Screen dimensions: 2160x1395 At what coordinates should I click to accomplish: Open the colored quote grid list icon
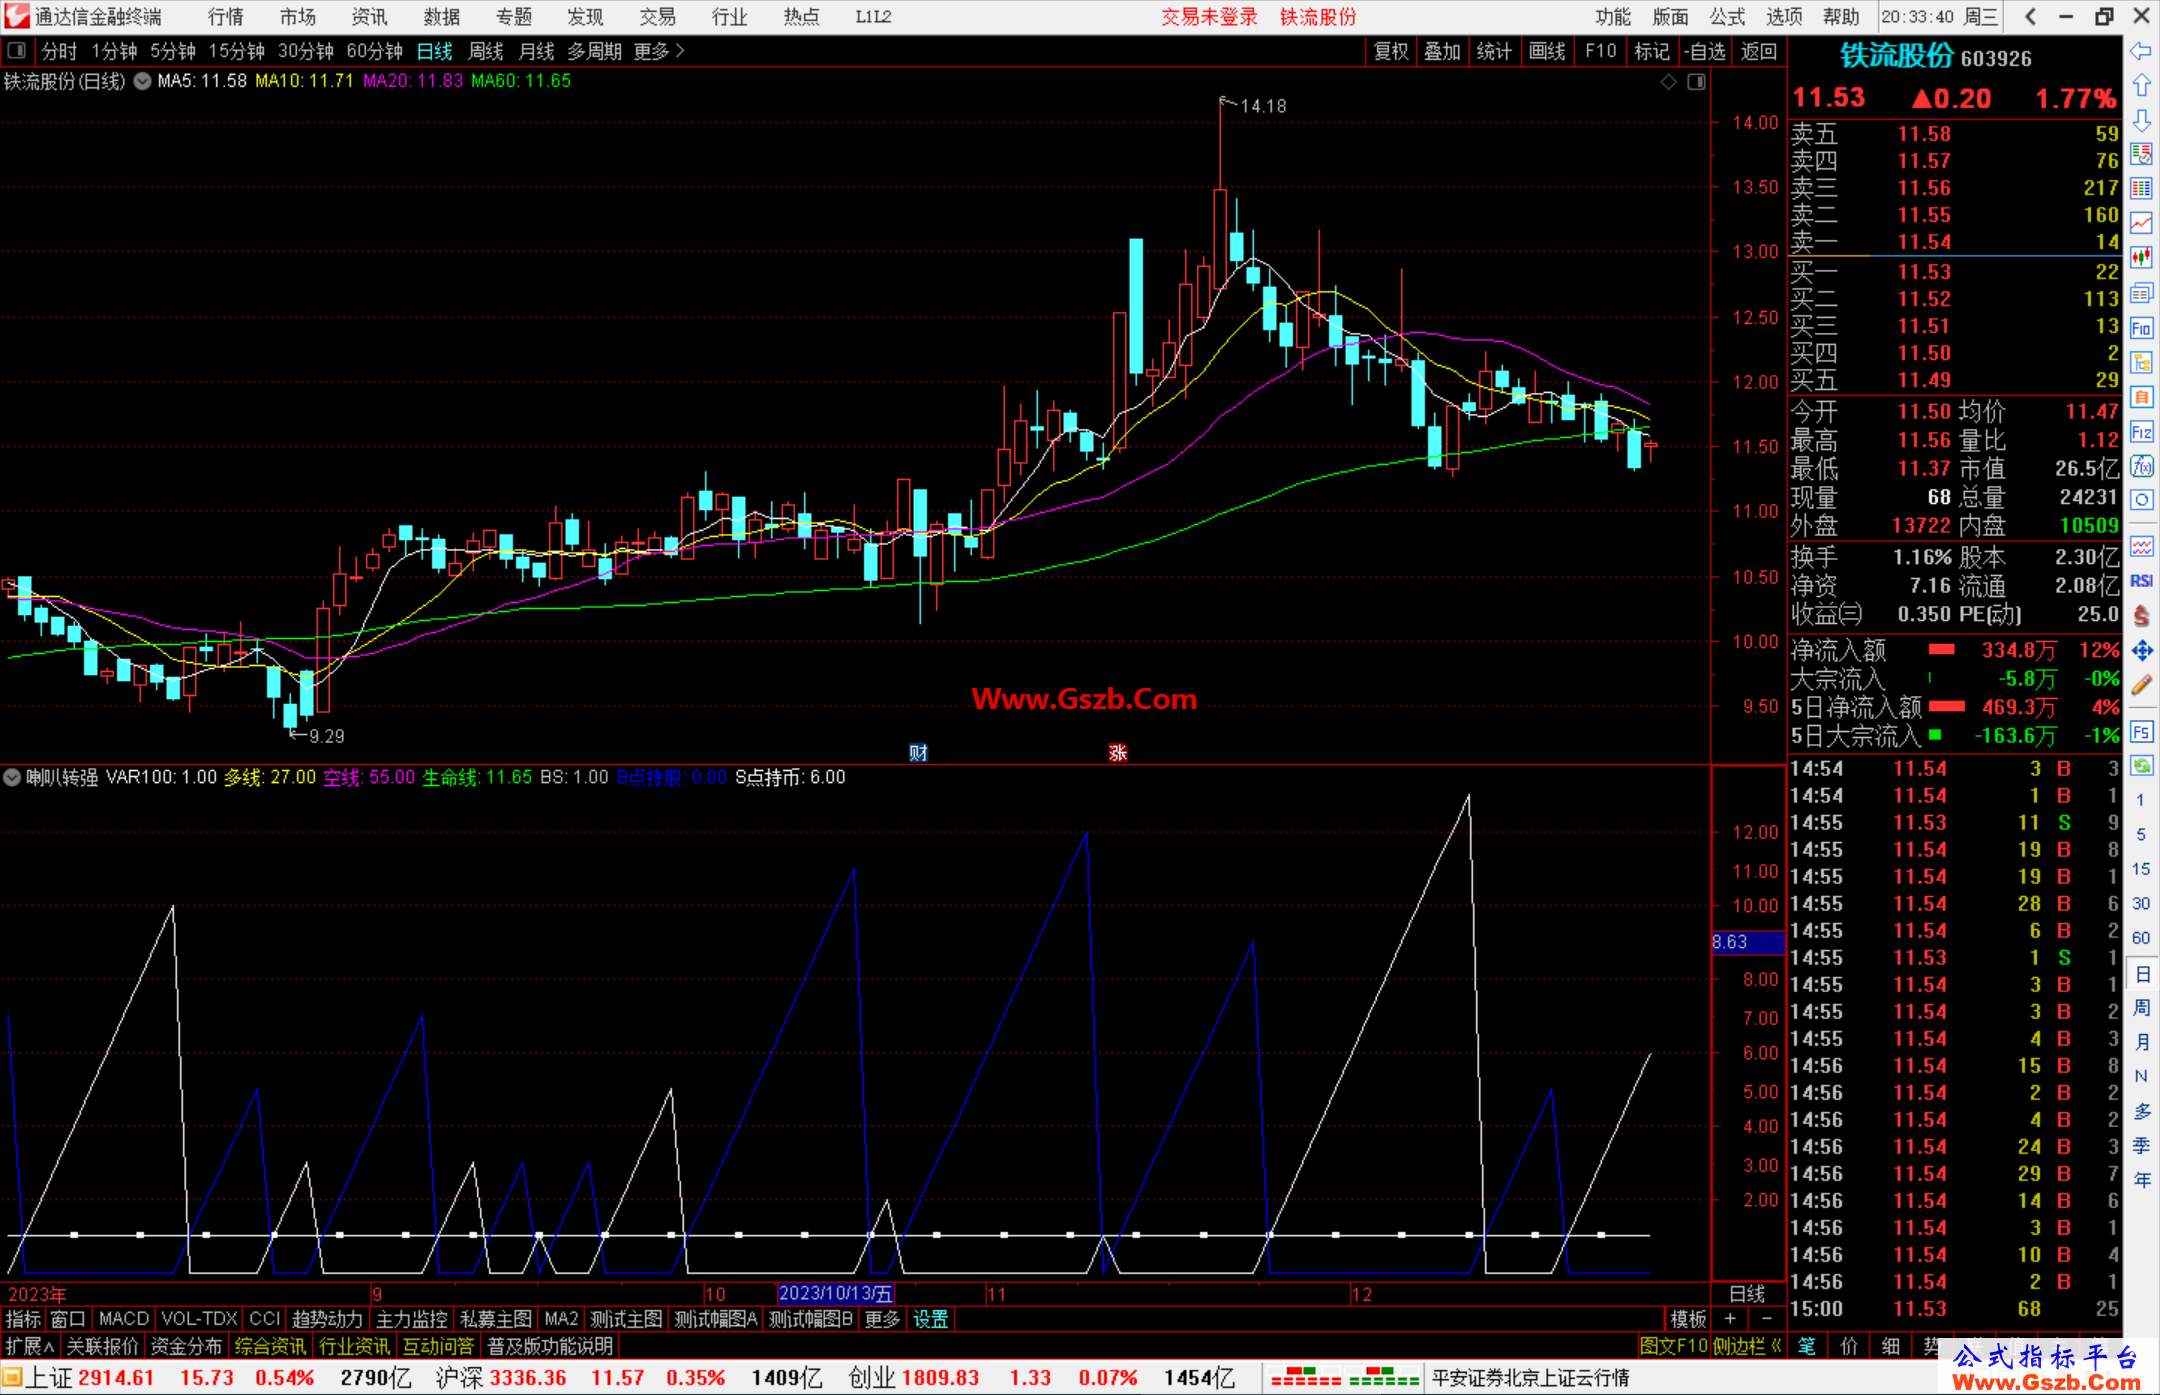tap(2141, 189)
